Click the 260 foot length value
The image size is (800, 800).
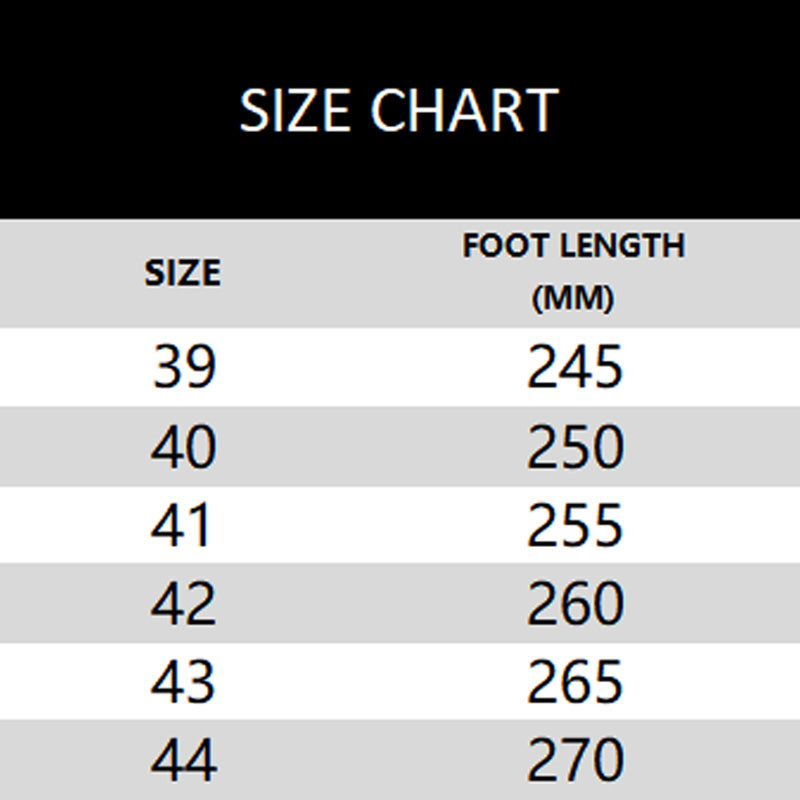(575, 603)
